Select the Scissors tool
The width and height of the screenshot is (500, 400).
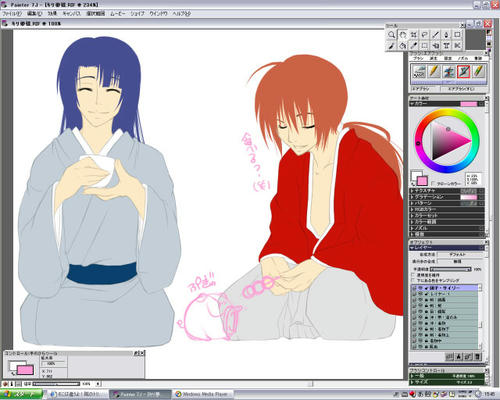(x=457, y=45)
